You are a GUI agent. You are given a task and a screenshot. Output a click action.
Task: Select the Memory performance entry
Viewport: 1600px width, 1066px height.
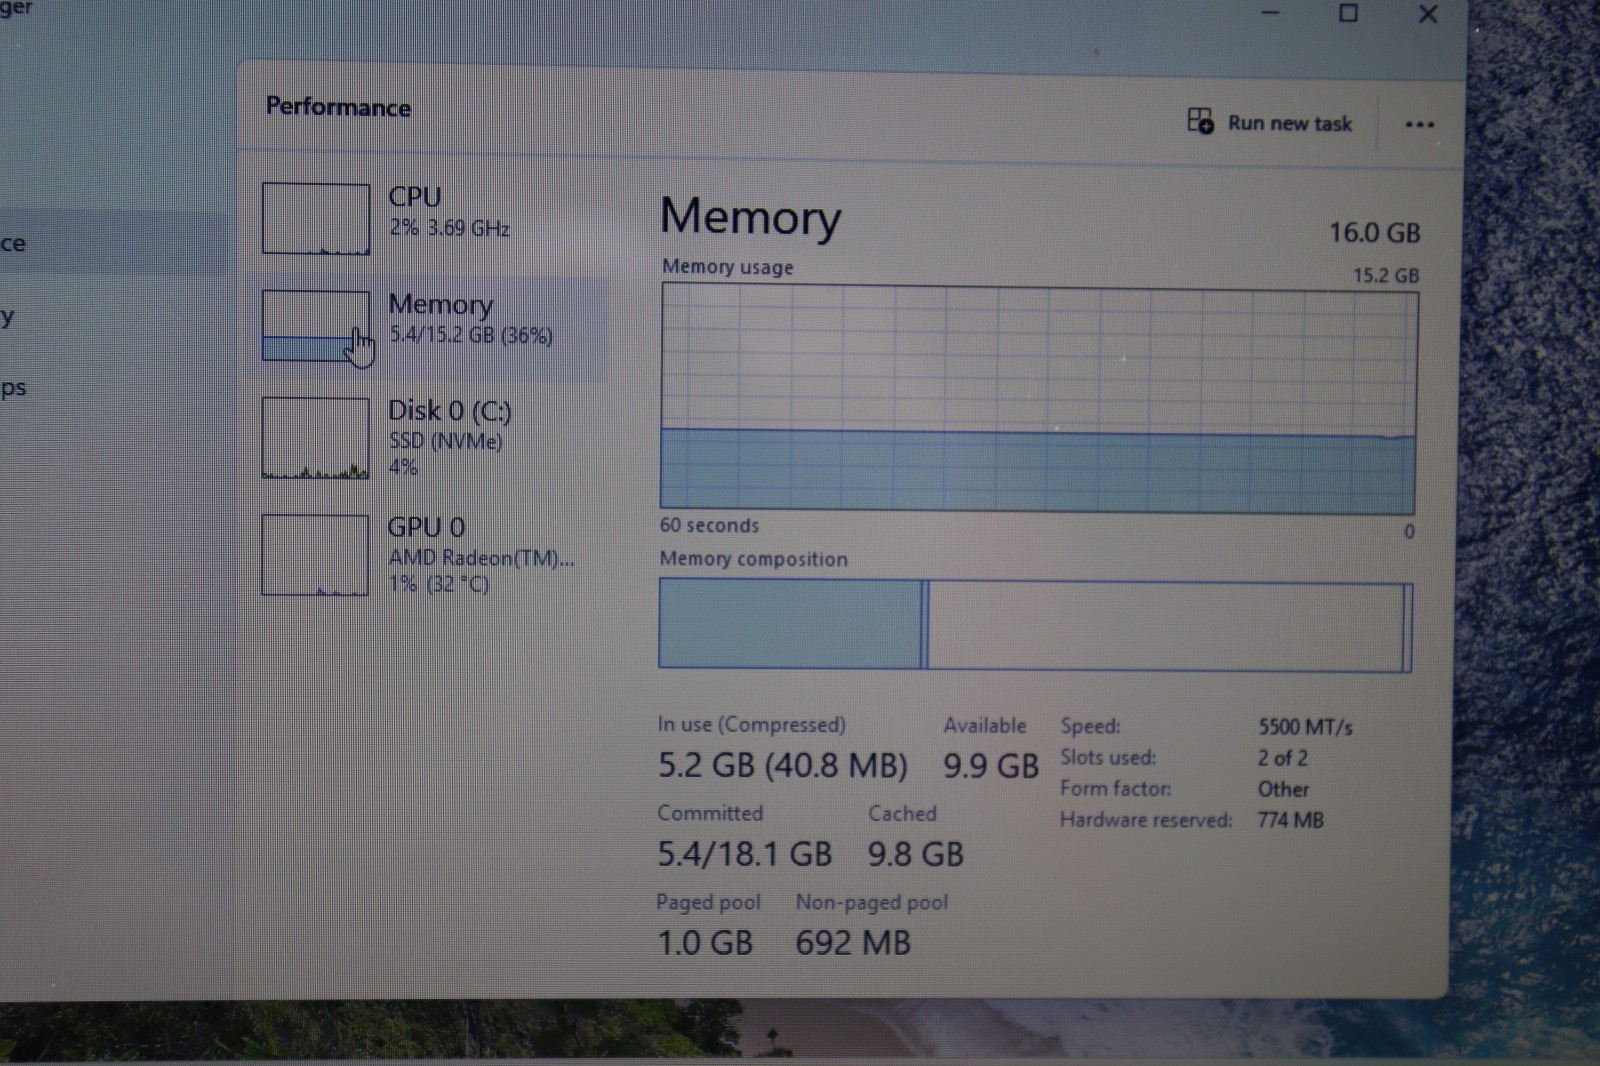pos(428,326)
